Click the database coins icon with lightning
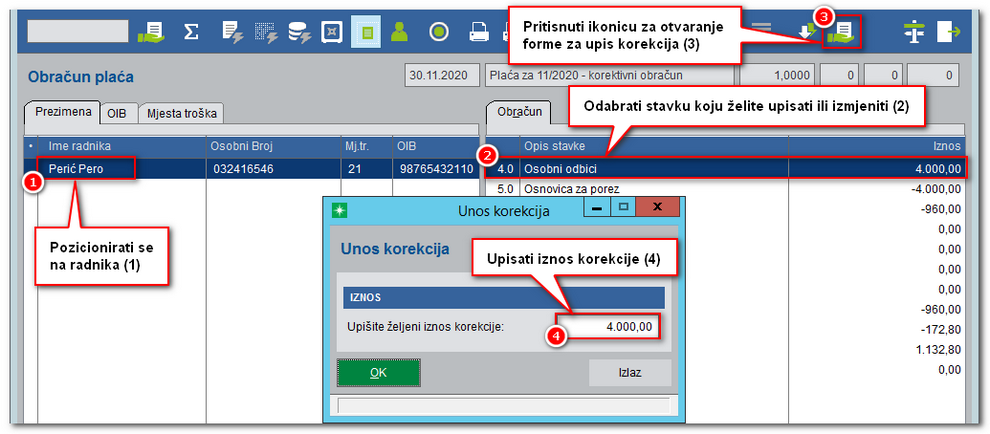This screenshot has height=434, width=990. [x=298, y=31]
